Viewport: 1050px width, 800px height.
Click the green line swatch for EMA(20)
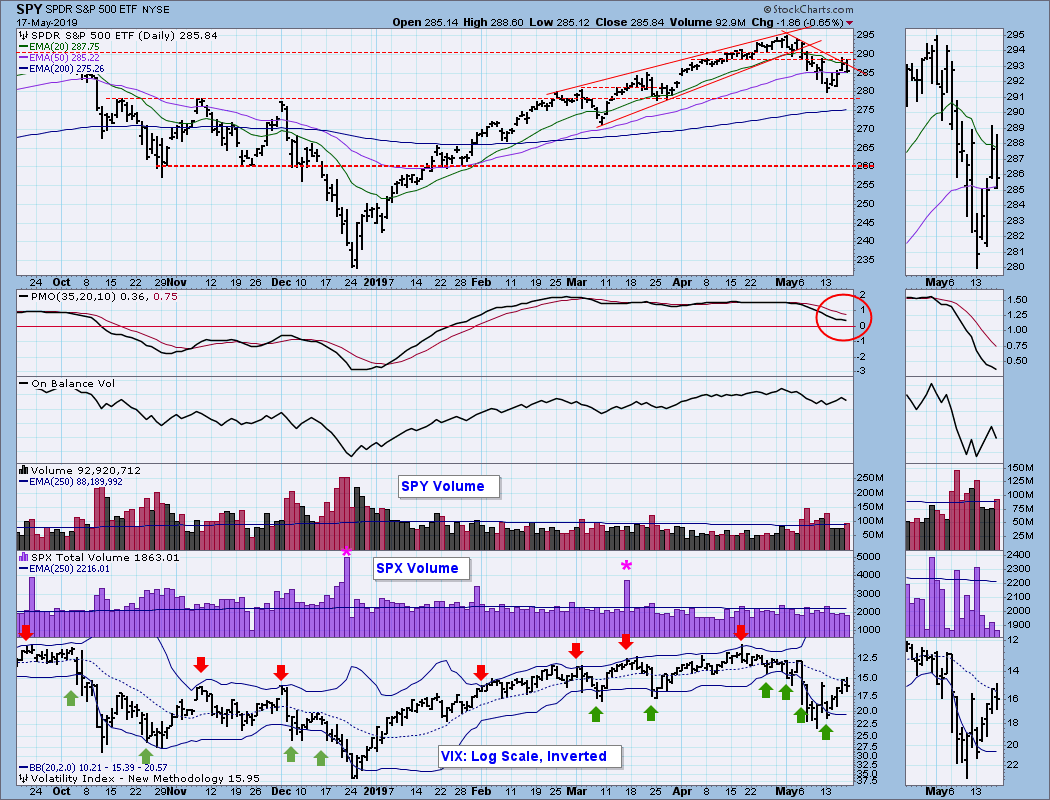coord(23,47)
